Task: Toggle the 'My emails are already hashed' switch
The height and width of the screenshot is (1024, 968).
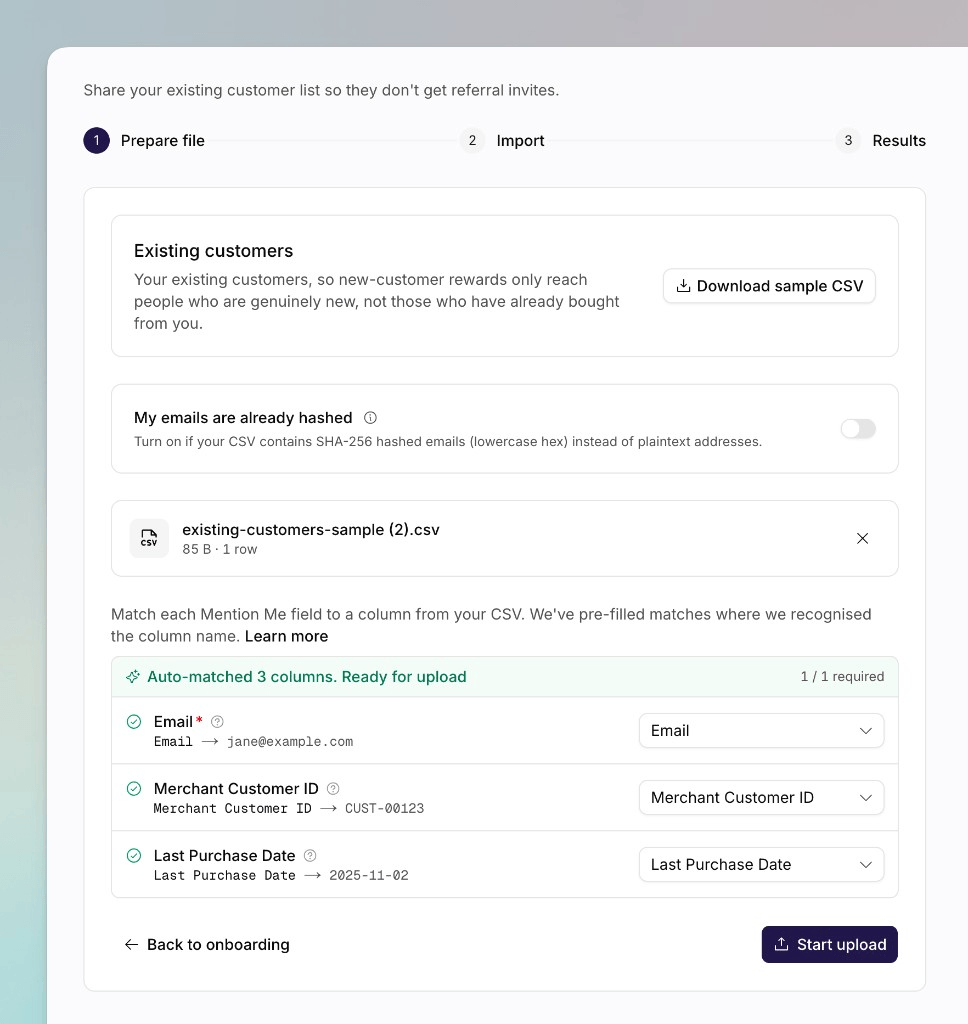Action: click(x=858, y=429)
